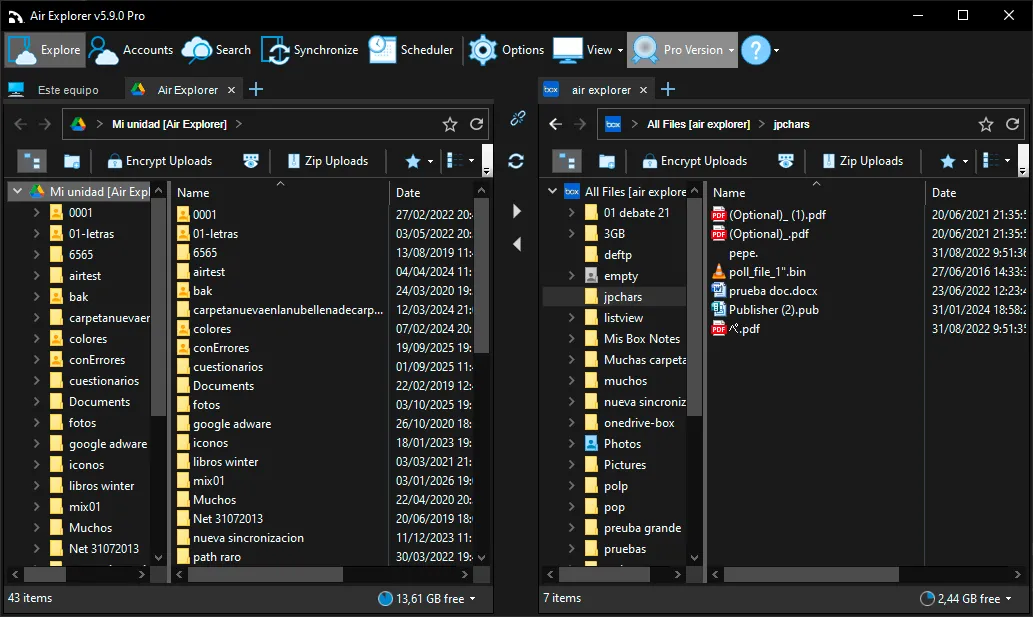
Task: Create new folder in left pane
Action: point(72,161)
